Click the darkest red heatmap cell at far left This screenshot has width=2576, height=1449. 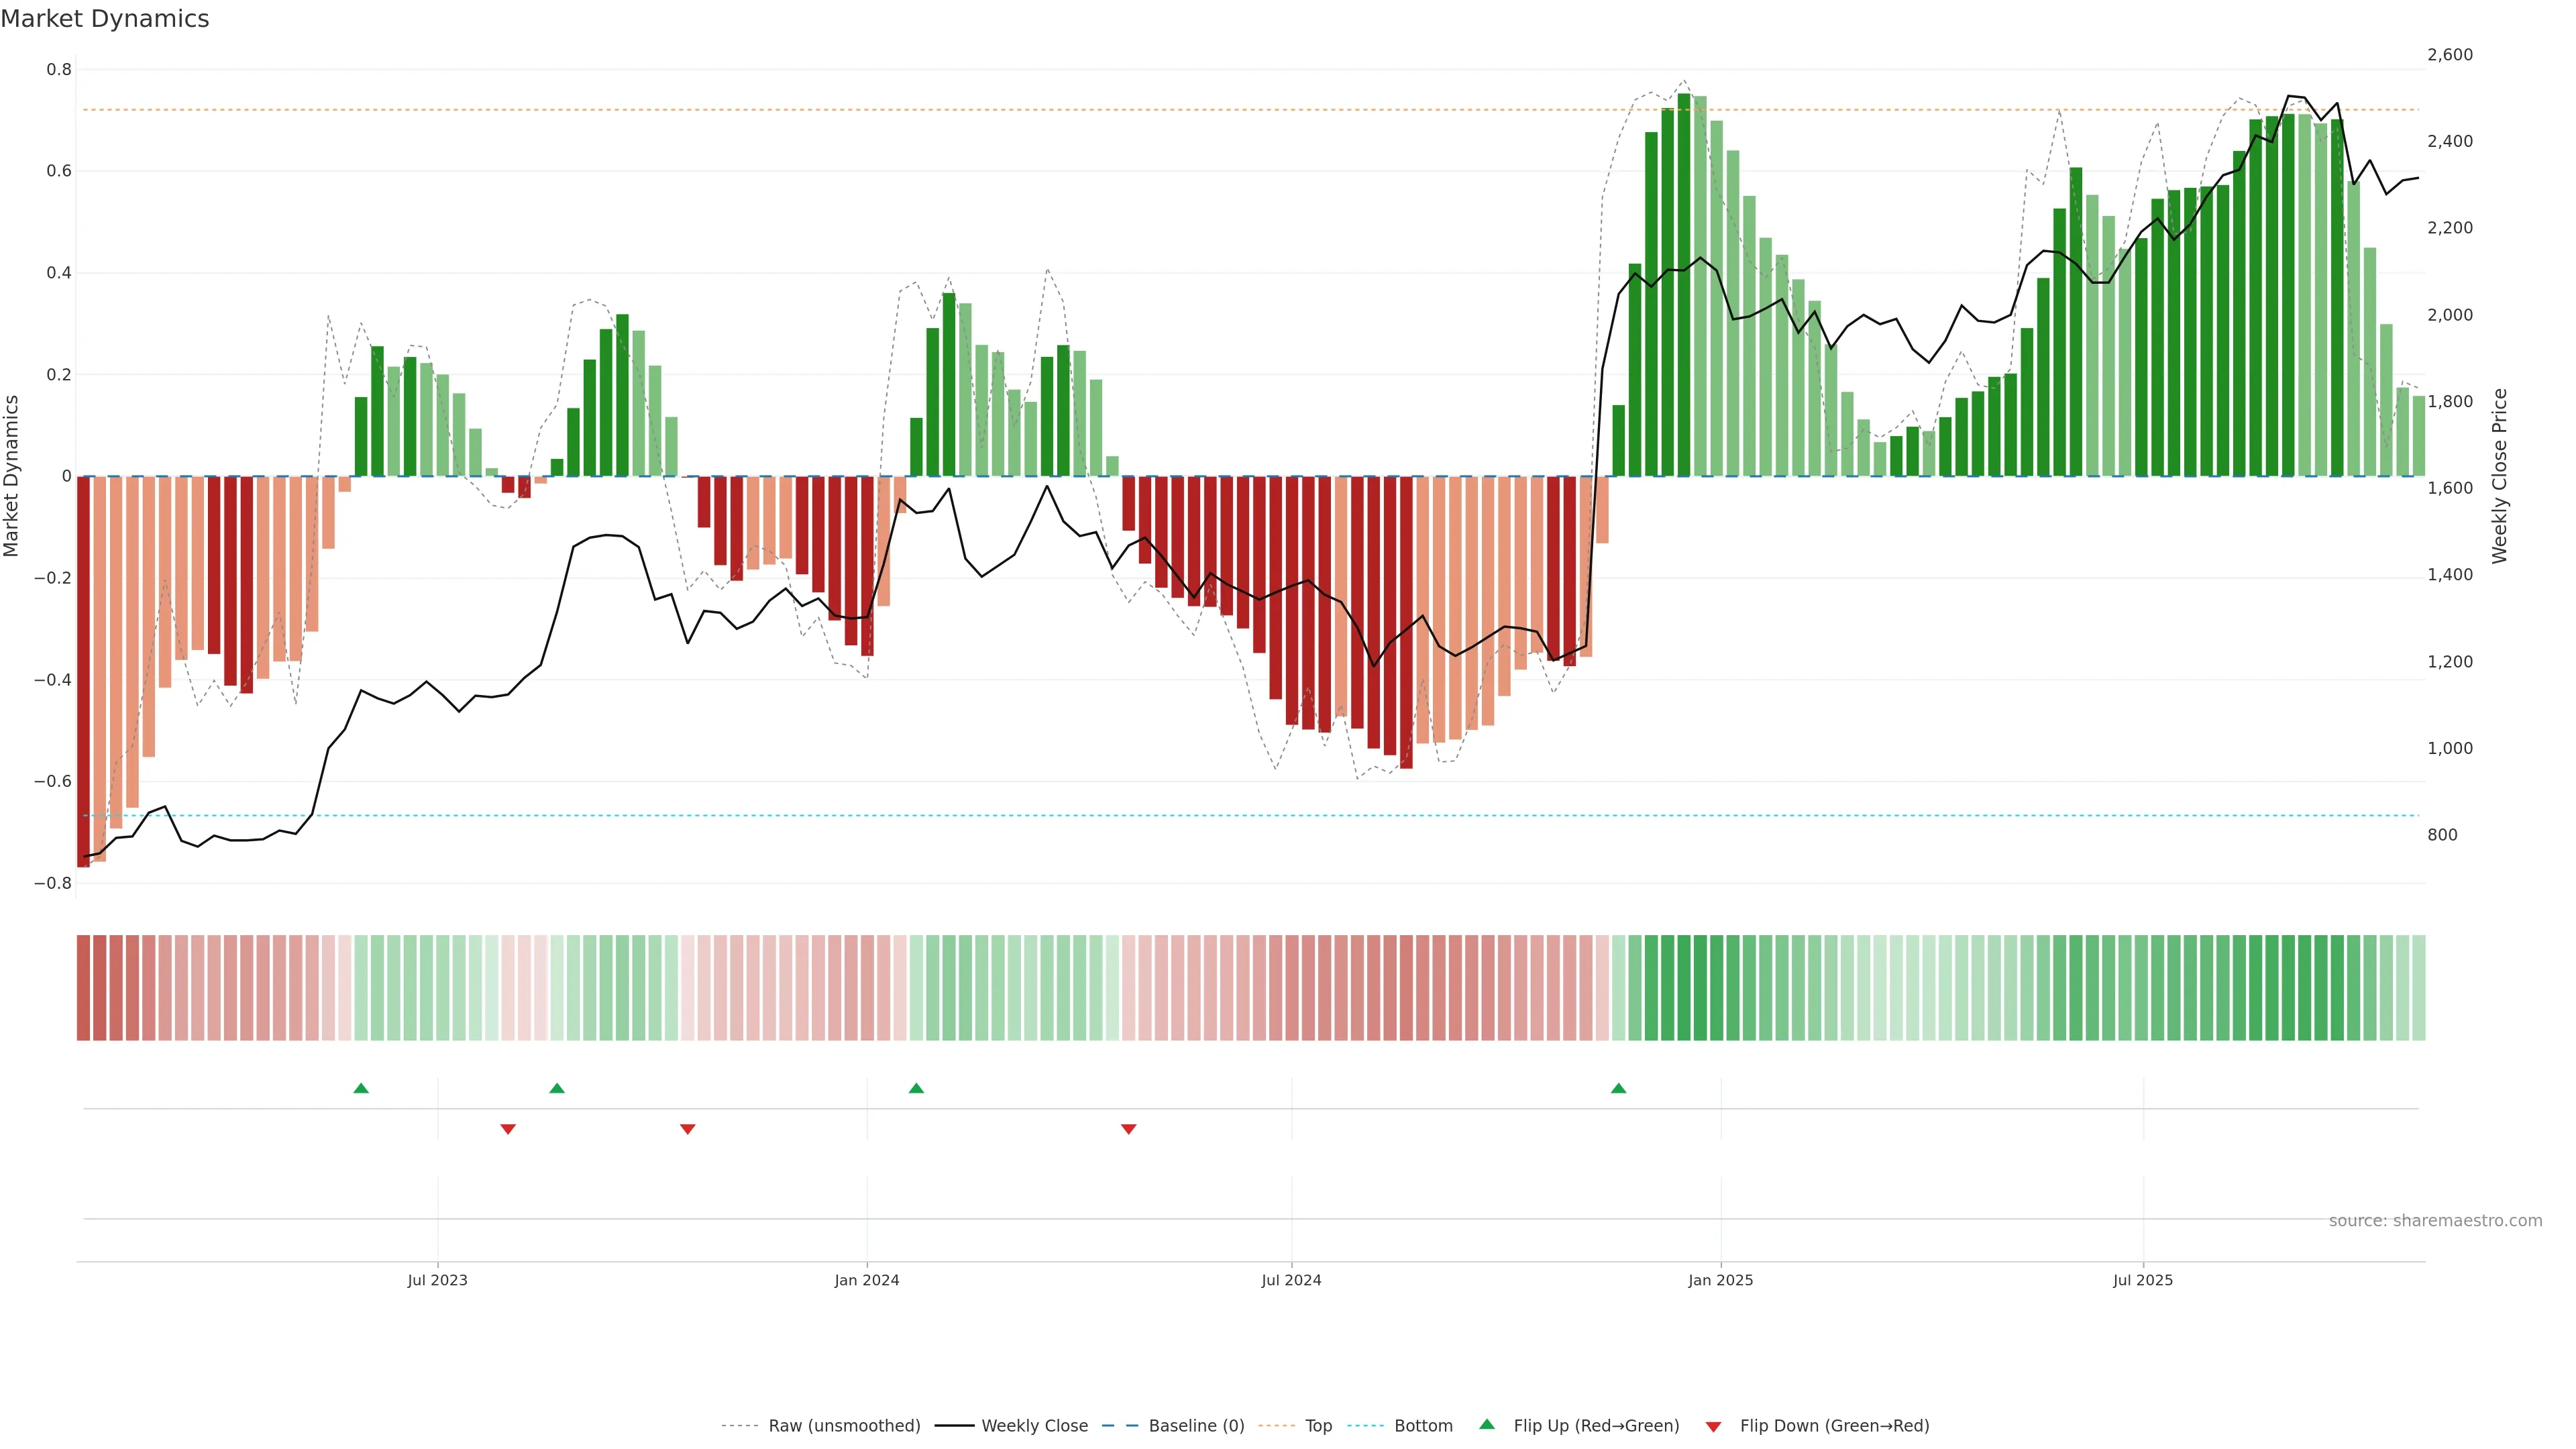coord(83,988)
